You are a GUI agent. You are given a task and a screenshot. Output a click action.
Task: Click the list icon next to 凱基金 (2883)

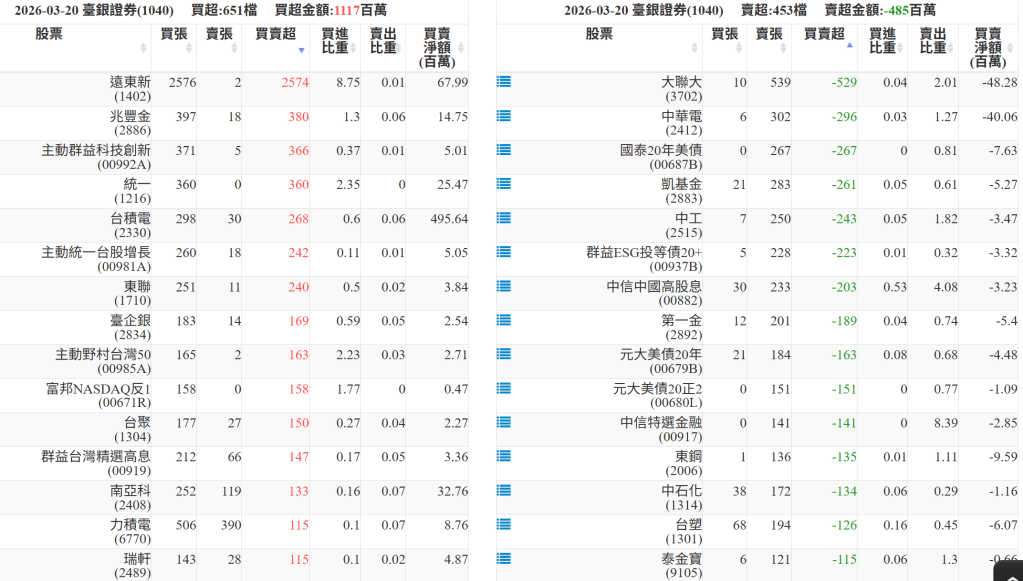pyautogui.click(x=504, y=184)
